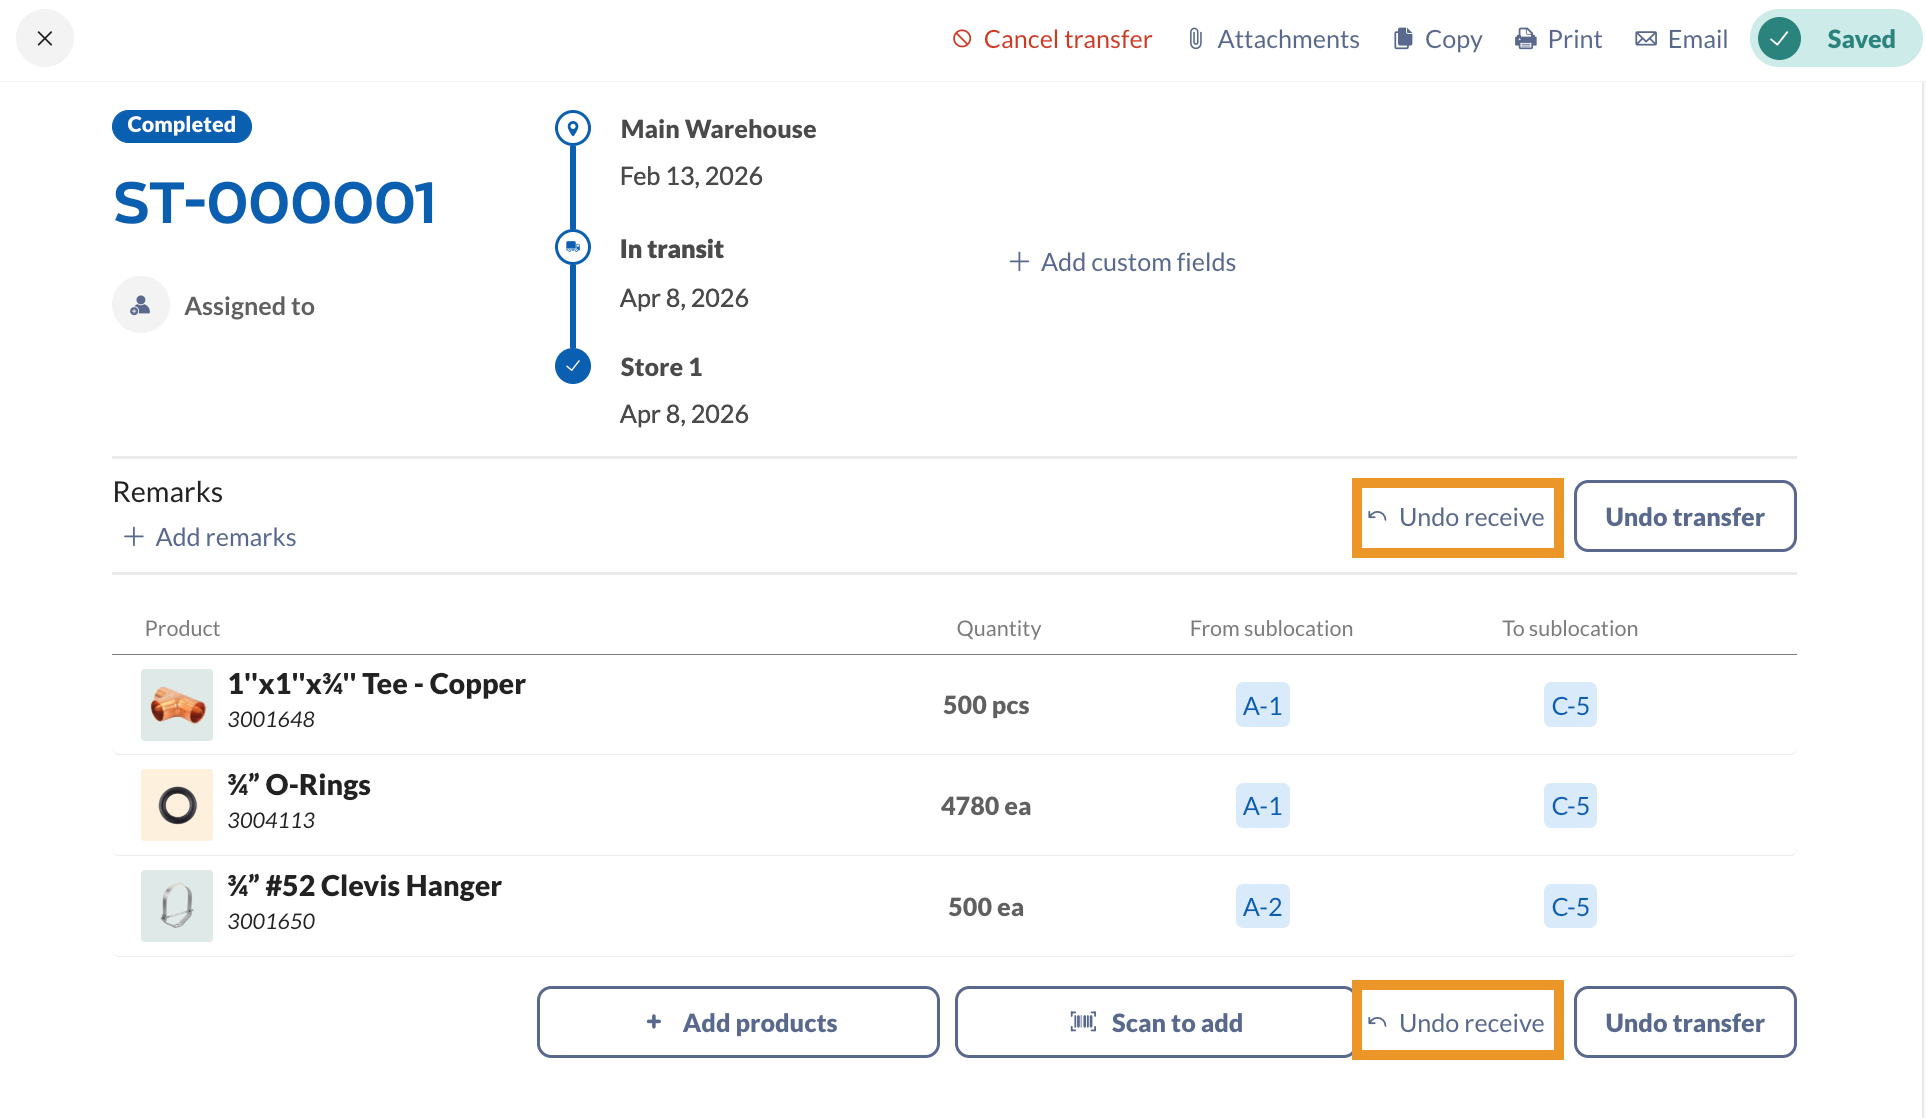Click the printer icon
This screenshot has height=1118, width=1926.
[x=1525, y=39]
